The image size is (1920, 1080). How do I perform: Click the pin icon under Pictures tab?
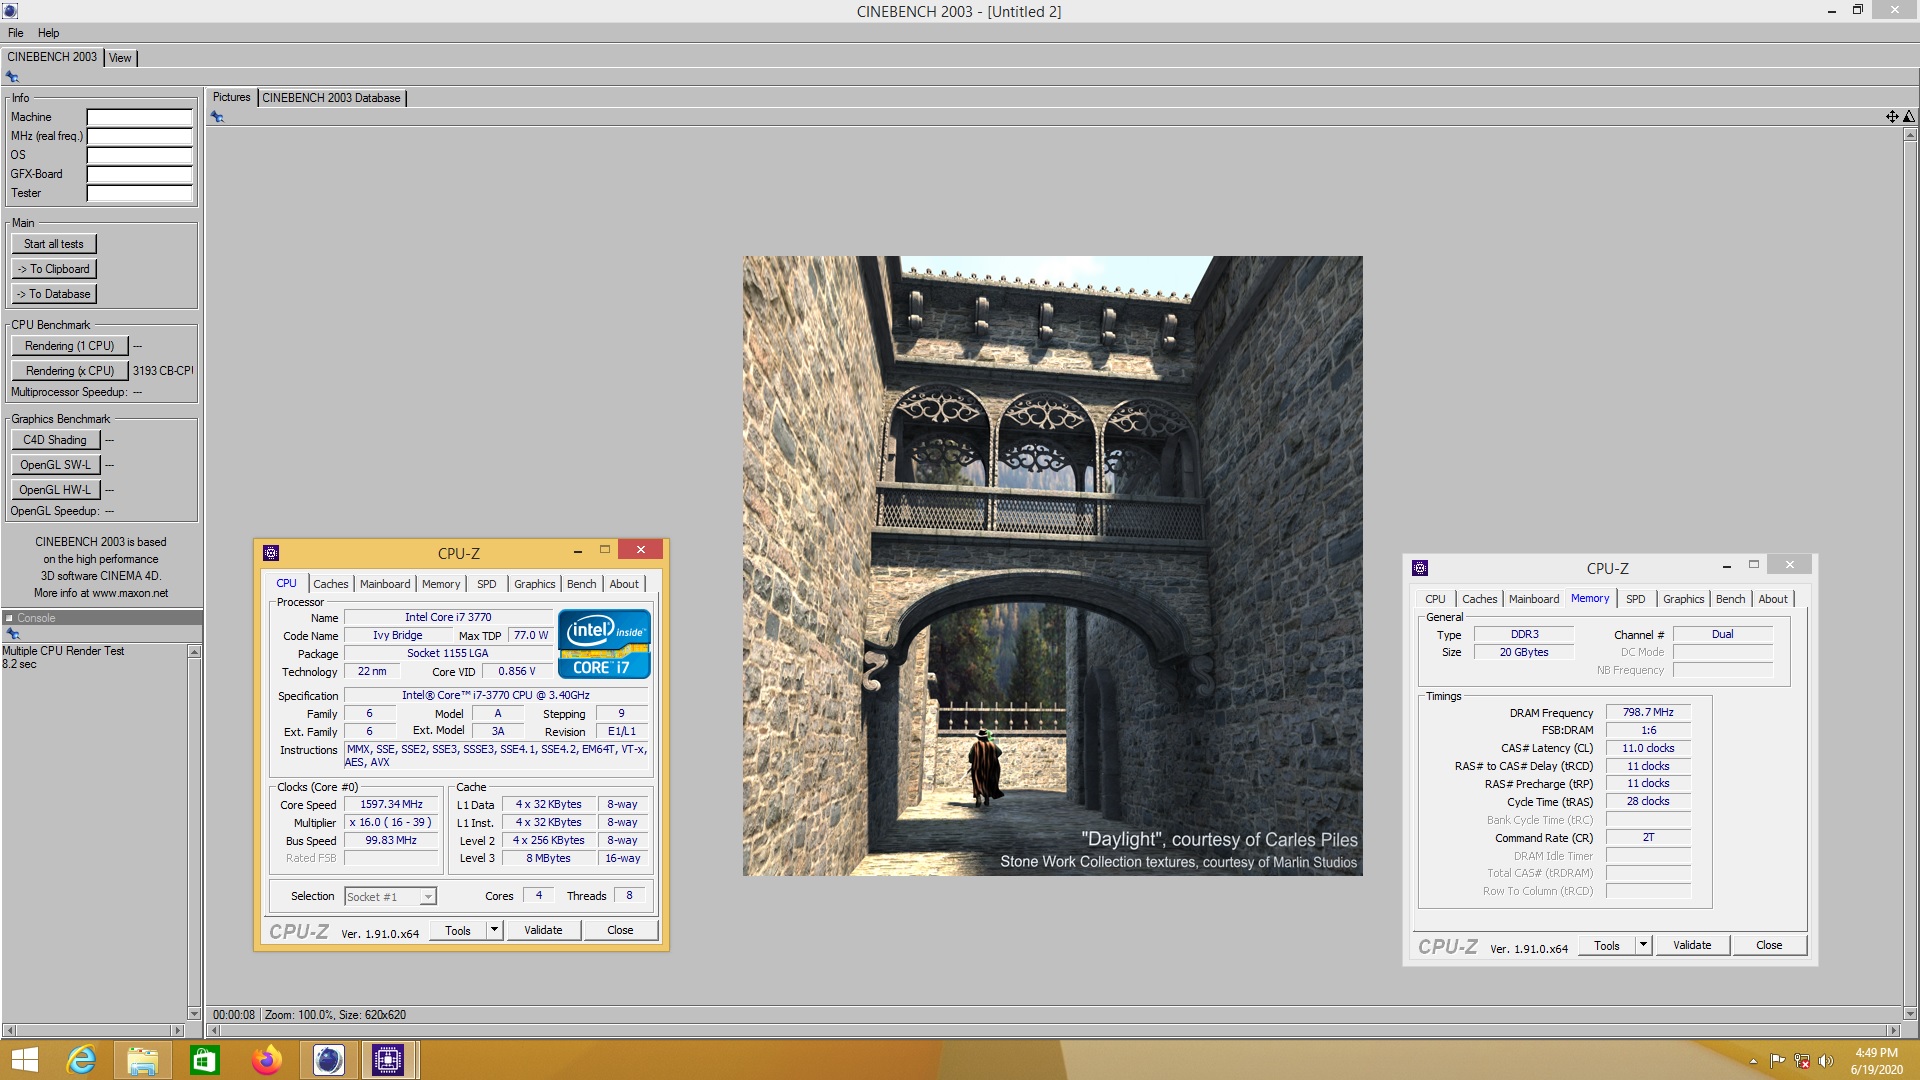pyautogui.click(x=217, y=117)
